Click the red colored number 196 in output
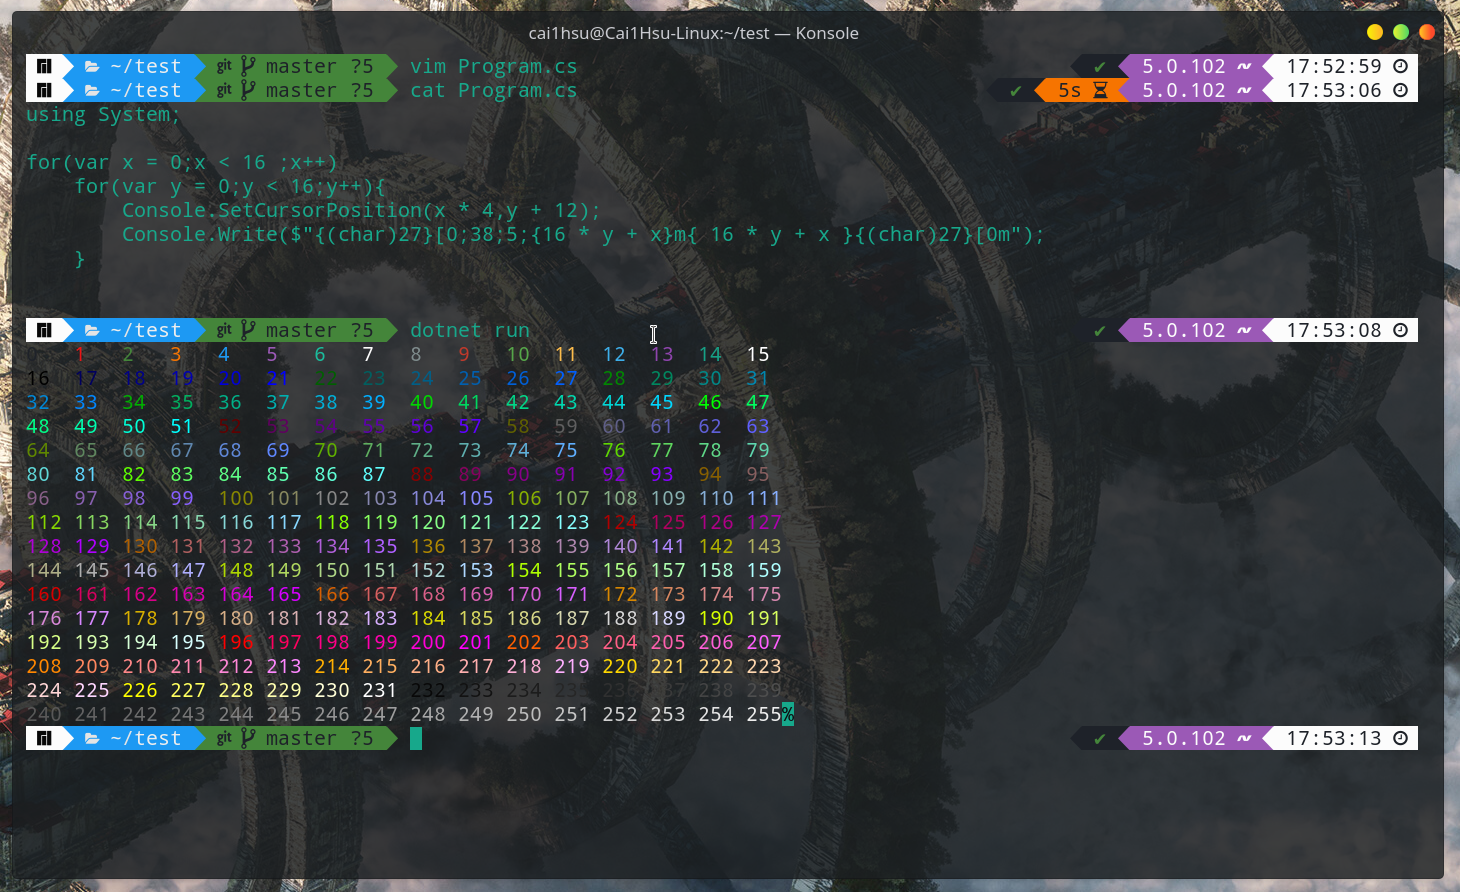 (x=236, y=642)
